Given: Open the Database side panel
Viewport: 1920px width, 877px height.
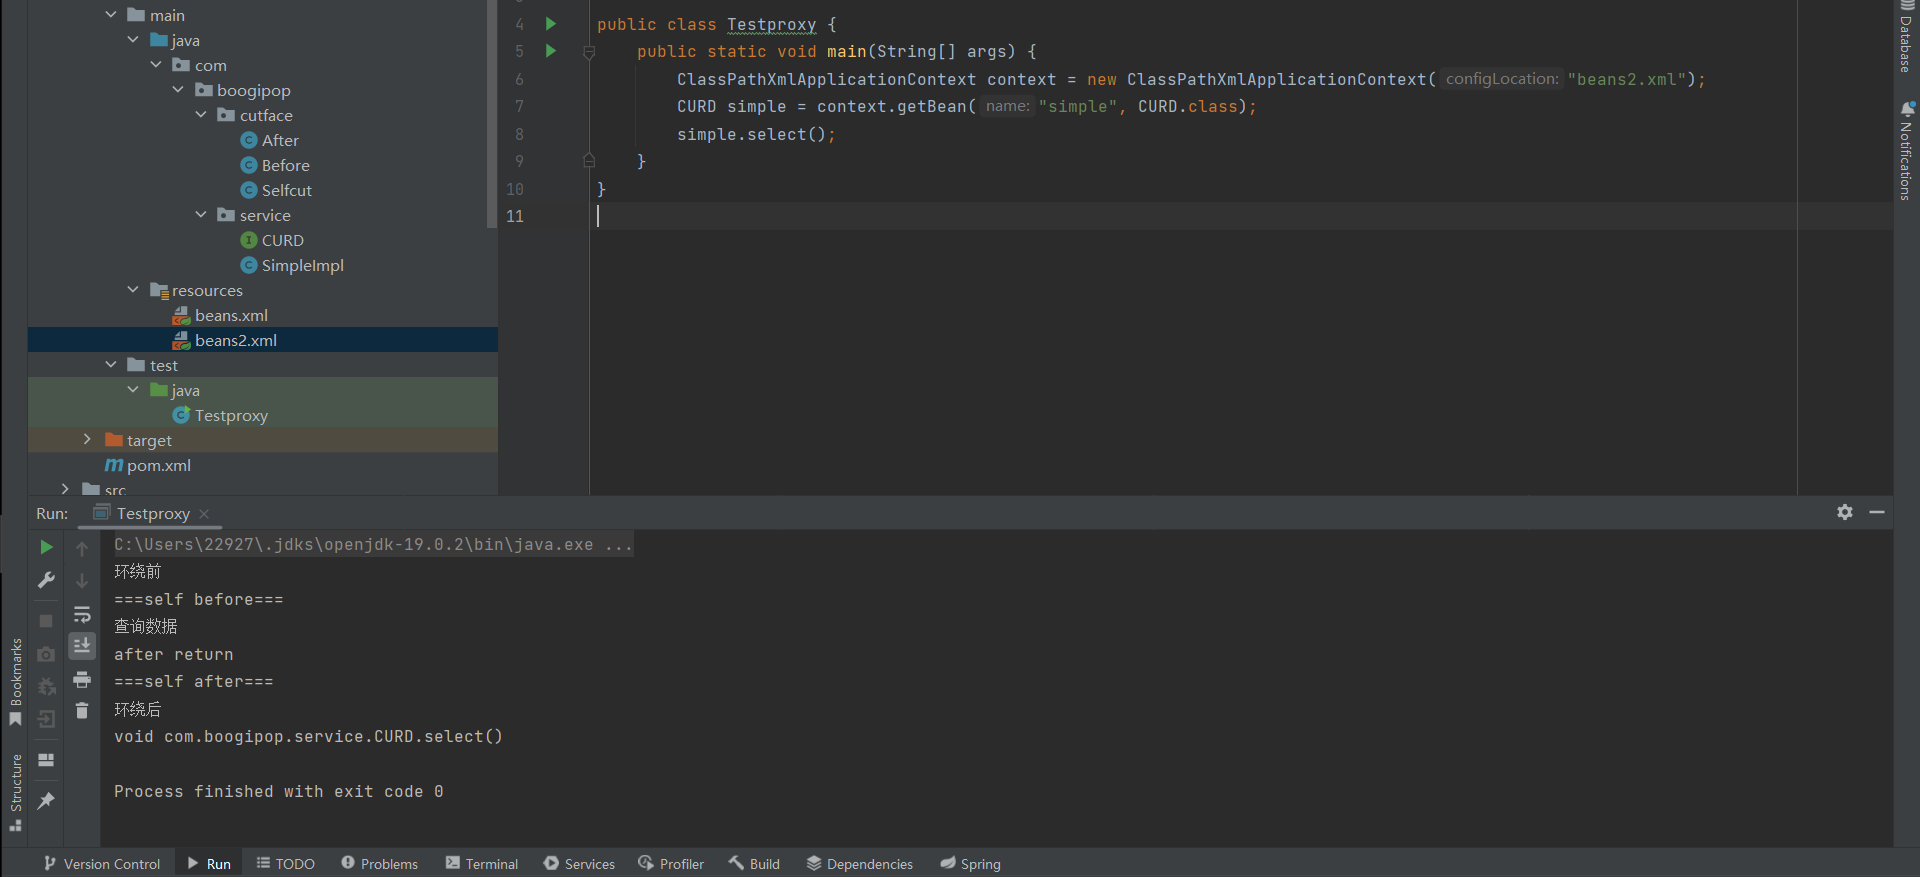Looking at the screenshot, I should point(1906,36).
